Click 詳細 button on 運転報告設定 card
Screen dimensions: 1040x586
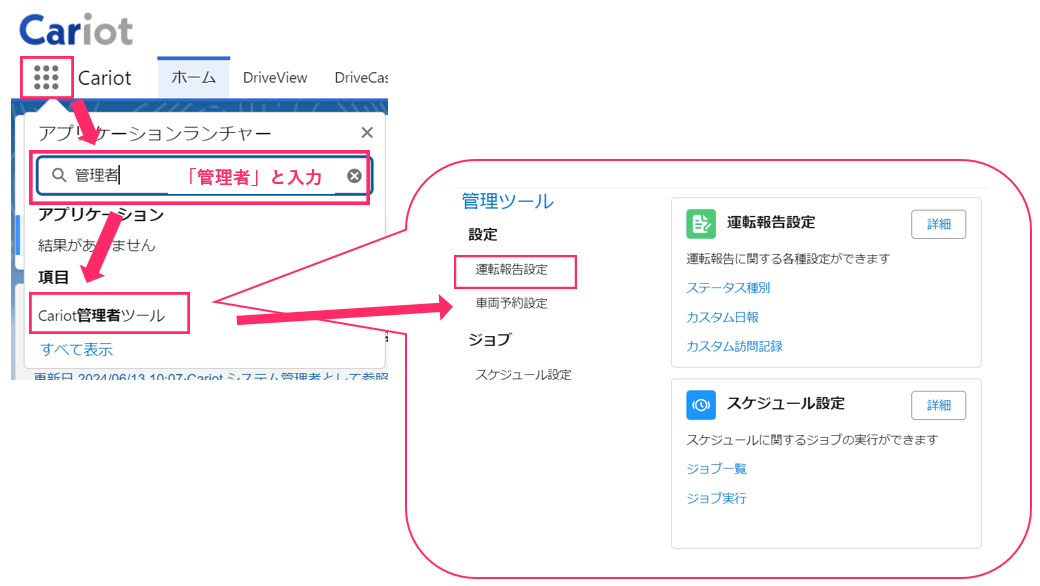(939, 224)
